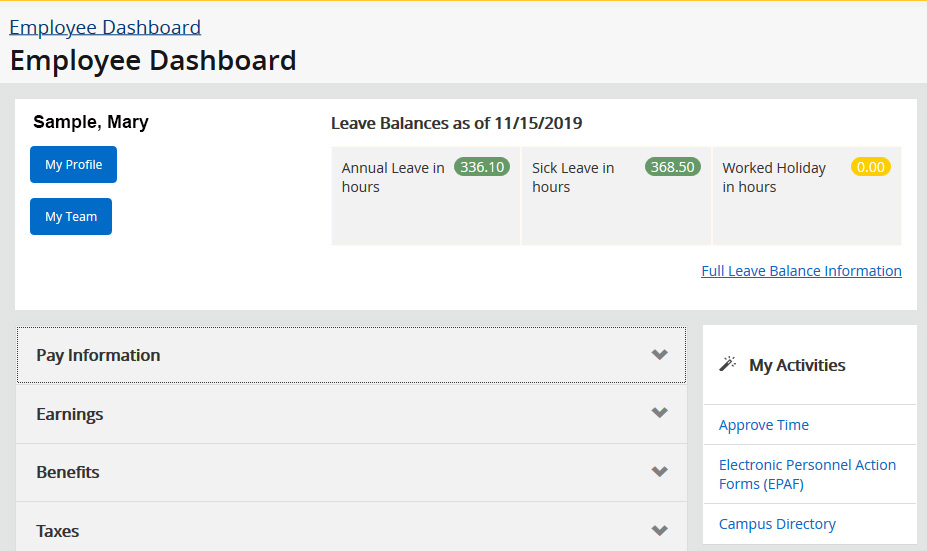
Task: Expand the Taxes section chevron
Action: [x=659, y=530]
